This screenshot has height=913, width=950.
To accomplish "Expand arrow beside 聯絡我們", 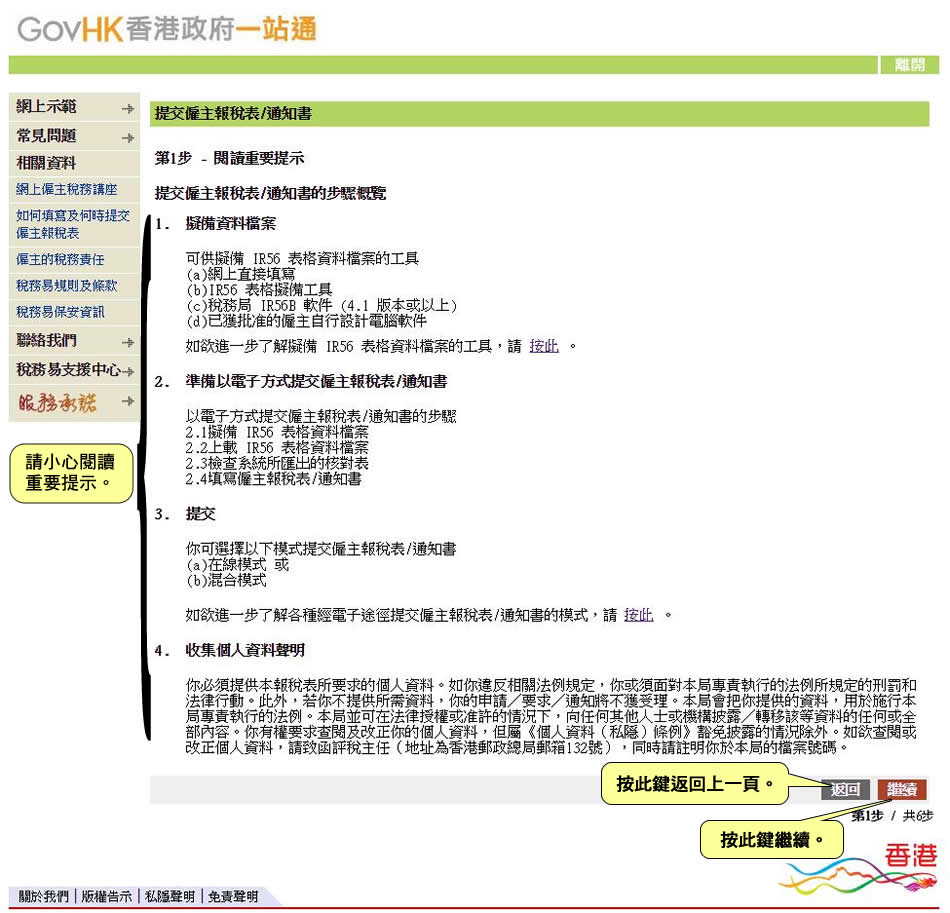I will tap(128, 342).
